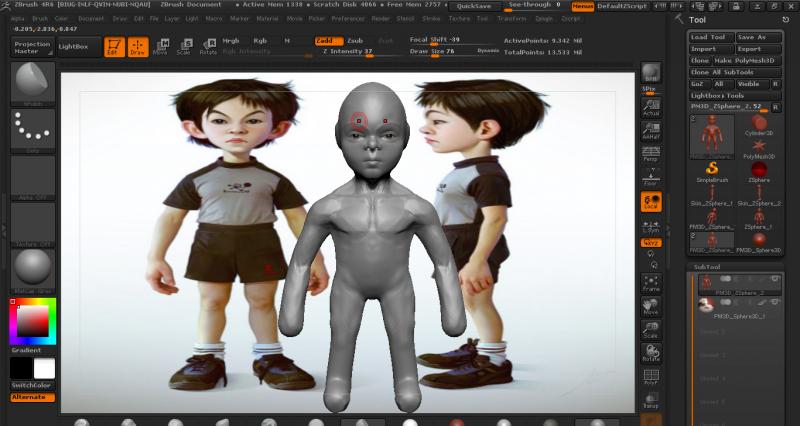This screenshot has height=426, width=800.
Task: Open the Alpha Off selector
Action: click(33, 177)
